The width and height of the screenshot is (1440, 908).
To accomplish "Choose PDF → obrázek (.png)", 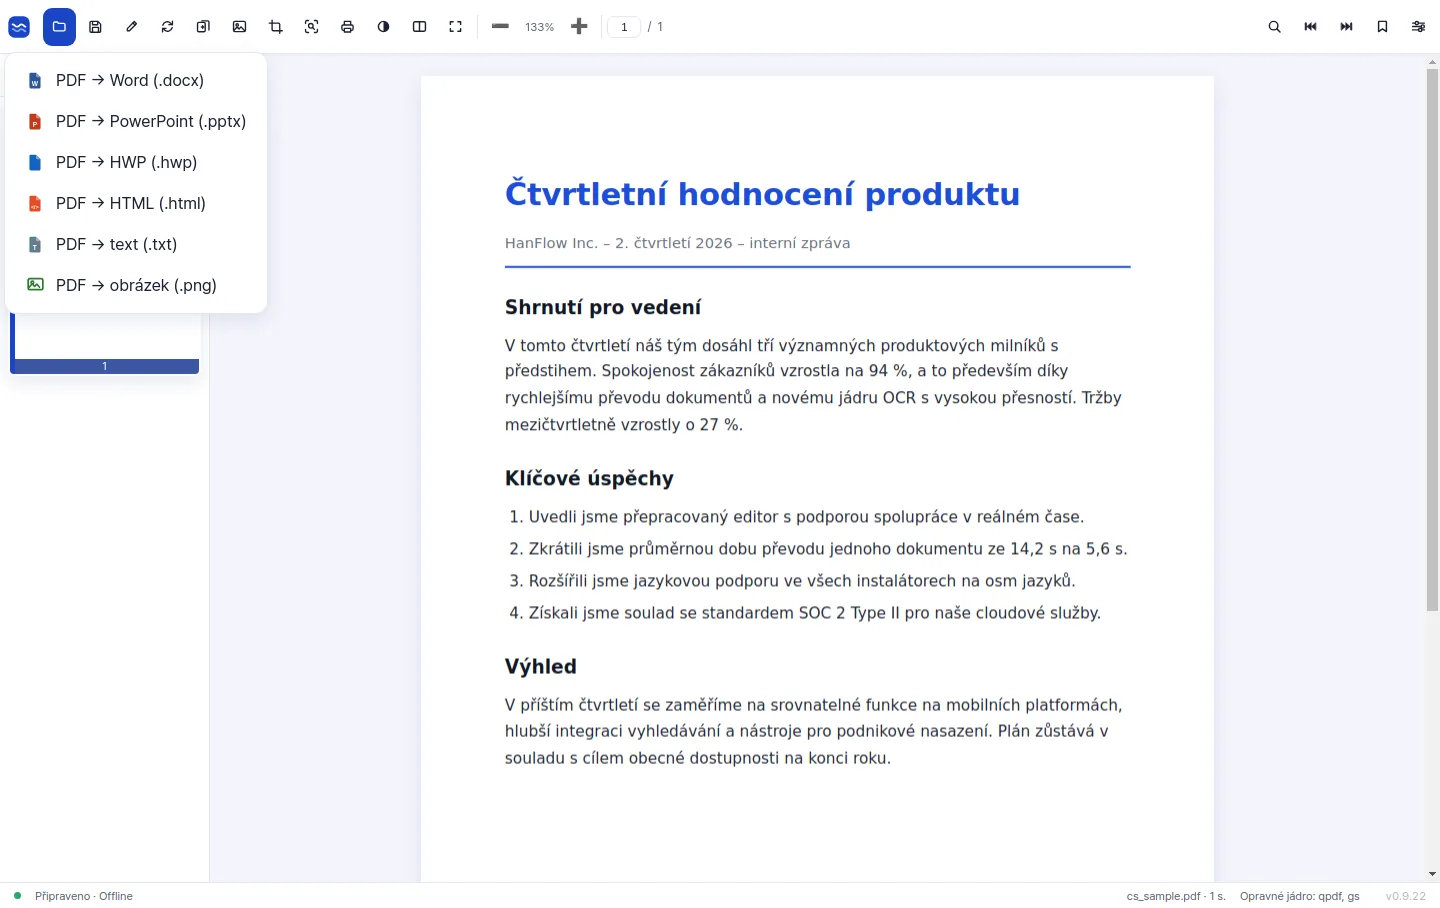I will [136, 285].
